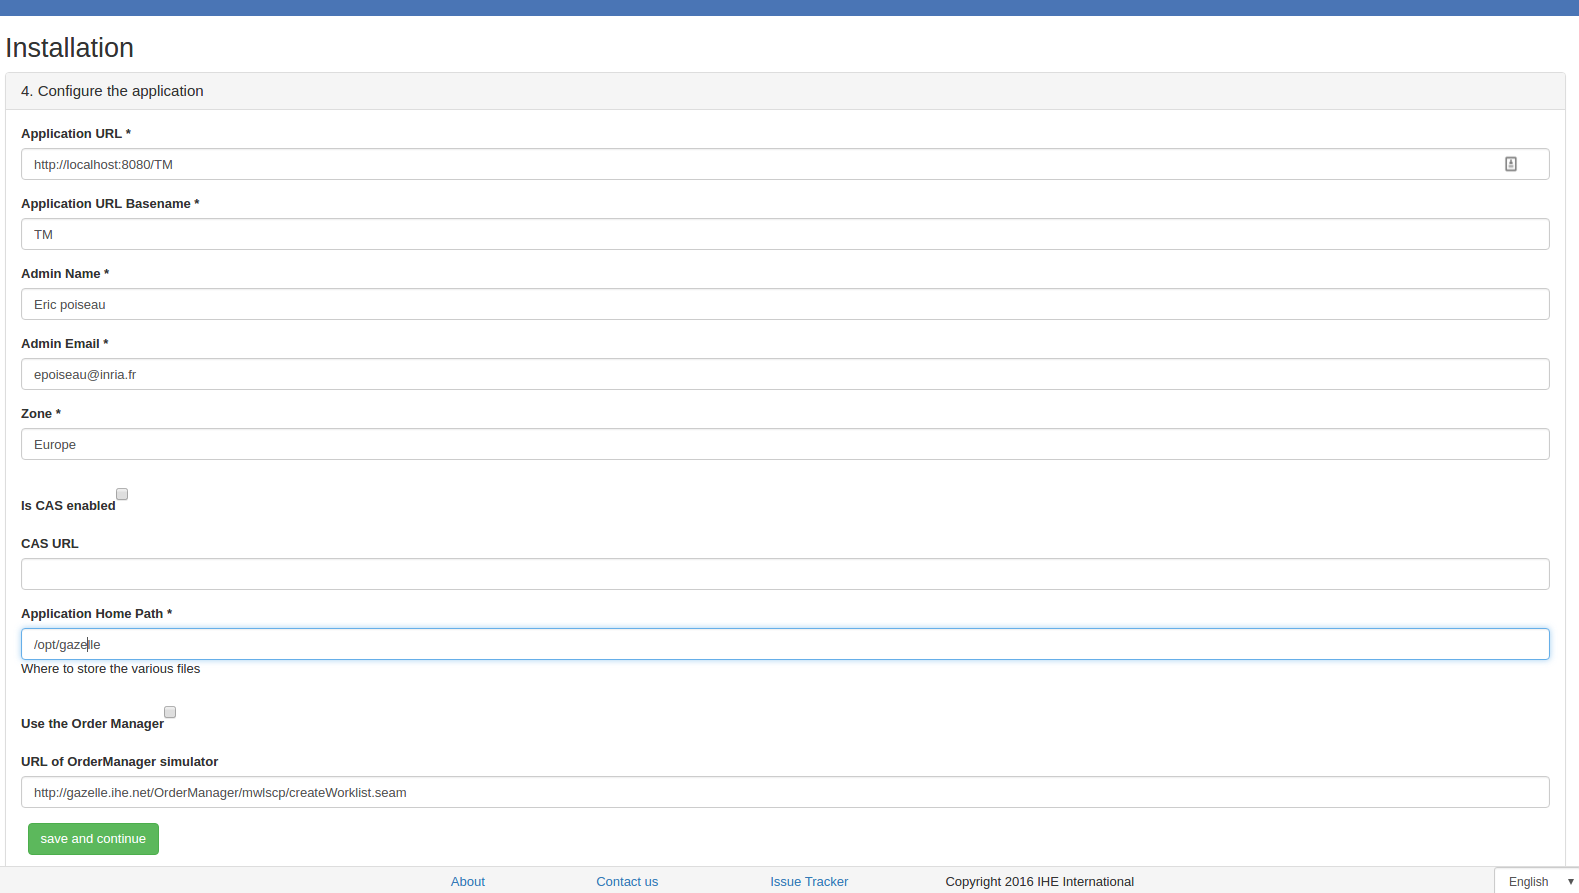The width and height of the screenshot is (1579, 893).
Task: Click the contact-card icon in Application URL field
Action: click(x=1510, y=164)
